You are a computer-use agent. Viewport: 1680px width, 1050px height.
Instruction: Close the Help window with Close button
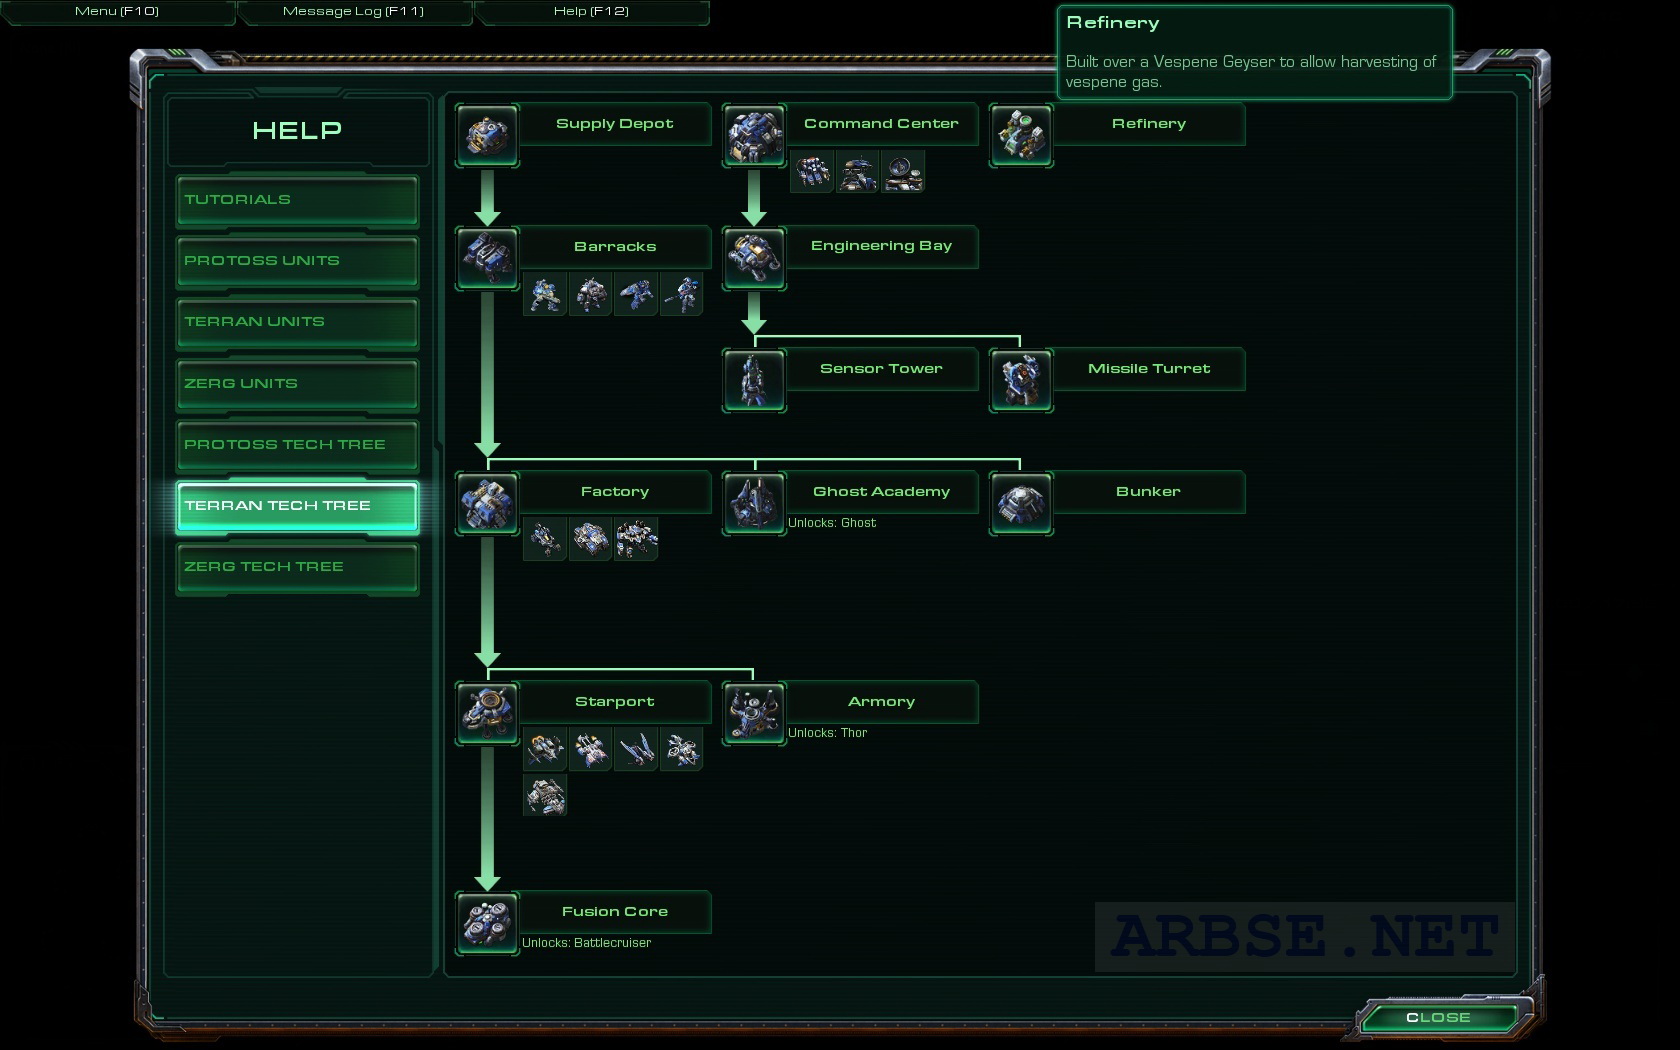coord(1438,1018)
